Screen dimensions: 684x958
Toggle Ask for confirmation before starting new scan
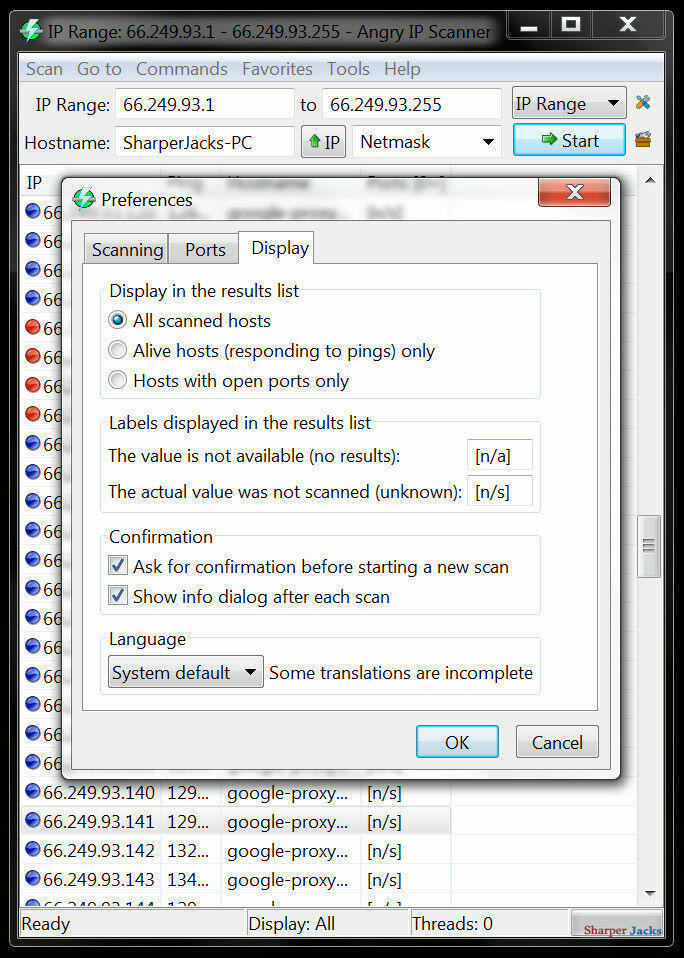[x=118, y=566]
